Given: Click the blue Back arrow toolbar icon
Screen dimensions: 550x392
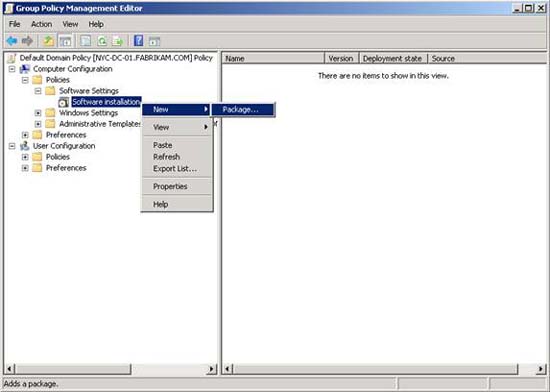Looking at the screenshot, I should 12,41.
